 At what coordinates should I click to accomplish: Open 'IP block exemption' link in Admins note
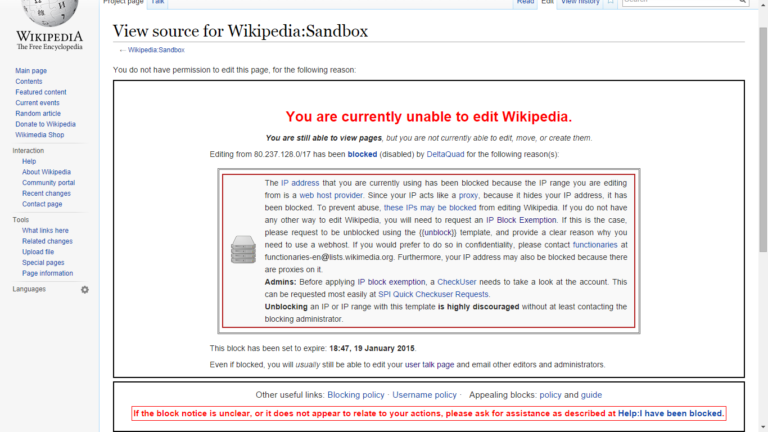pos(391,282)
